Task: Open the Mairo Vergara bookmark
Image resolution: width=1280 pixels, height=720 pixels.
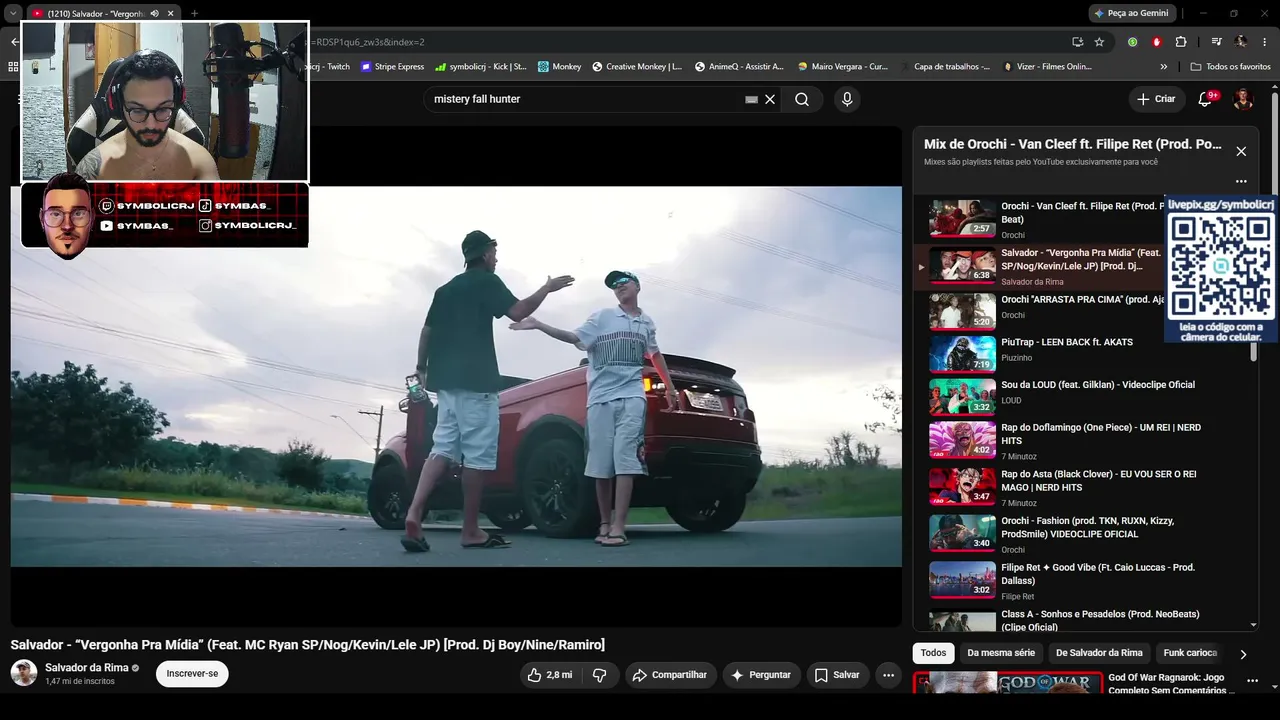Action: (x=842, y=67)
